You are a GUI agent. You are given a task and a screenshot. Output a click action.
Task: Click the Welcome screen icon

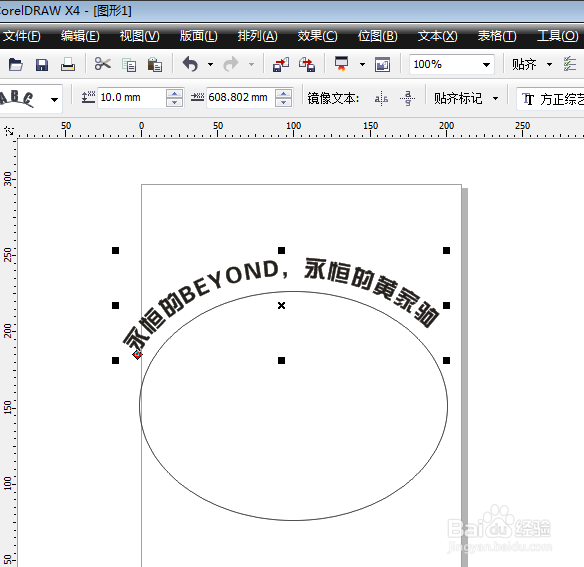383,65
